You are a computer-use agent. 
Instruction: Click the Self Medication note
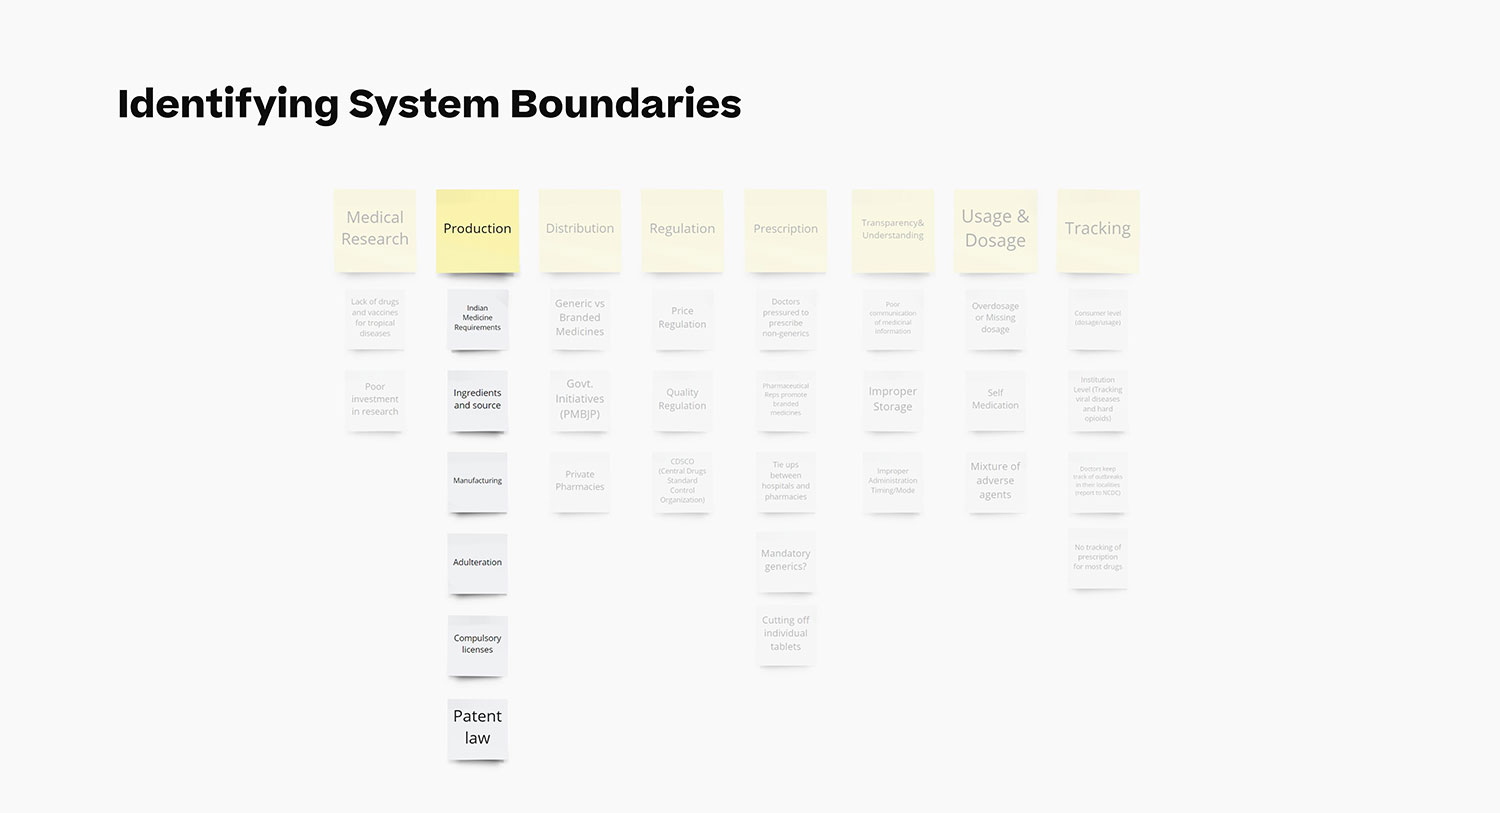(995, 399)
